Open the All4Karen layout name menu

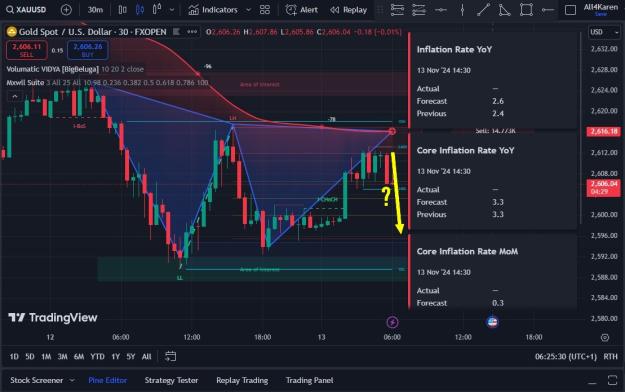click(x=601, y=10)
